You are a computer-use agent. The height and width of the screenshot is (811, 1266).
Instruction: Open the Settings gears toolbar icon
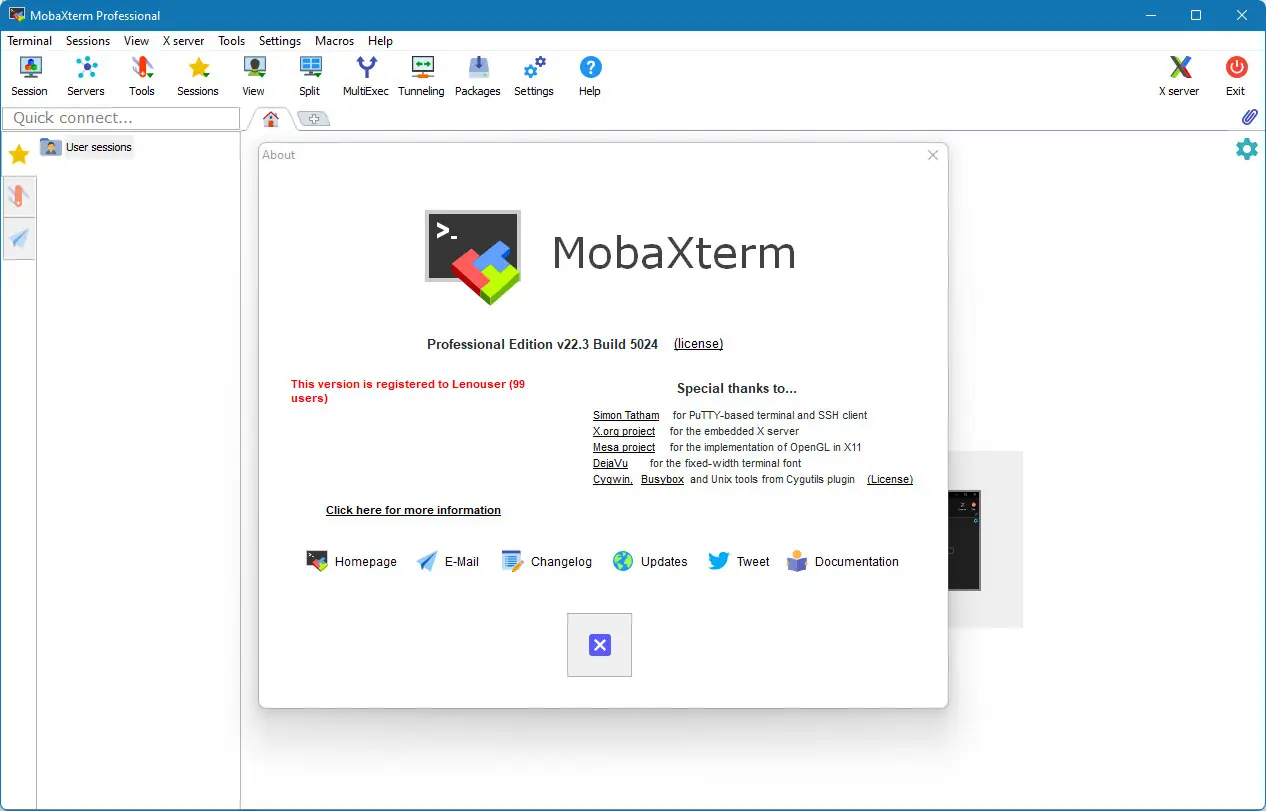click(x=534, y=76)
